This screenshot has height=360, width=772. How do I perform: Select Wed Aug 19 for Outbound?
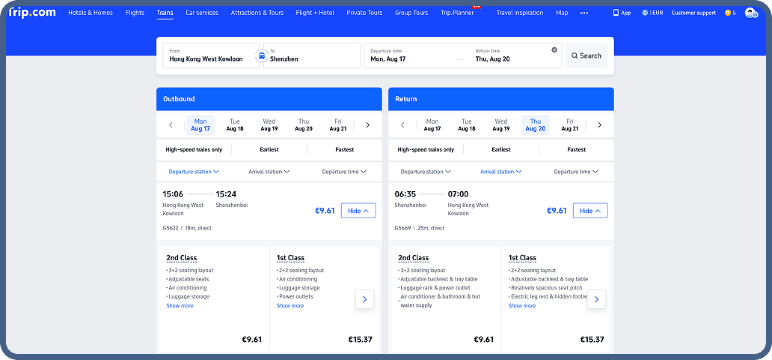pyautogui.click(x=269, y=125)
